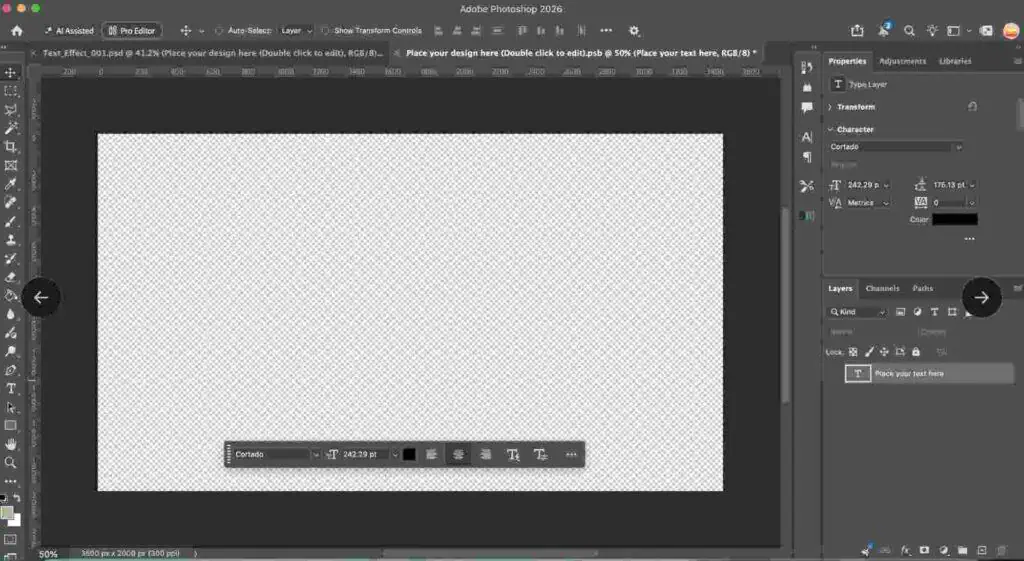
Task: Add a layer mask from Layers footer
Action: click(924, 551)
